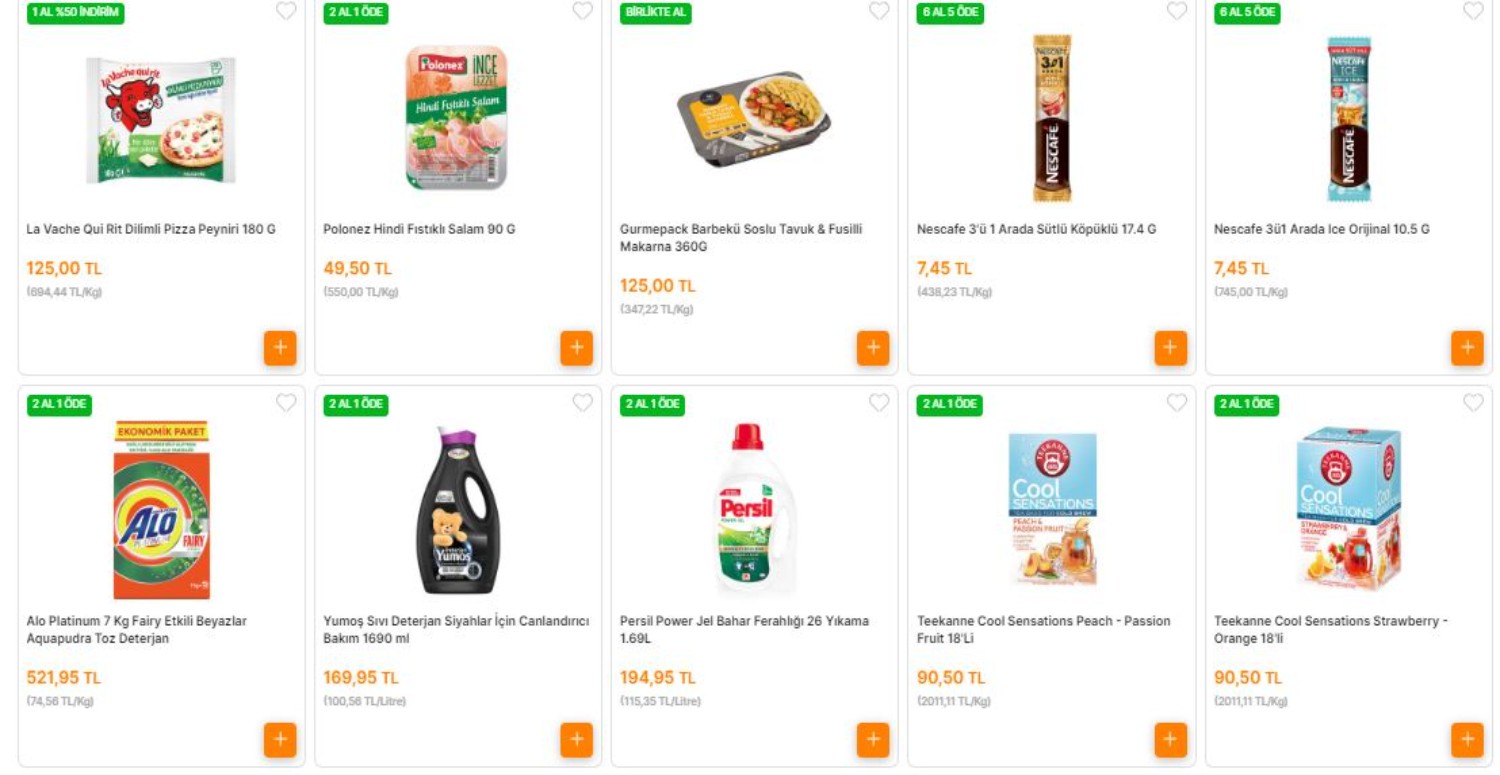Add Yumoş Sıvı Deterjan to cart
The image size is (1500, 775).
pos(577,741)
